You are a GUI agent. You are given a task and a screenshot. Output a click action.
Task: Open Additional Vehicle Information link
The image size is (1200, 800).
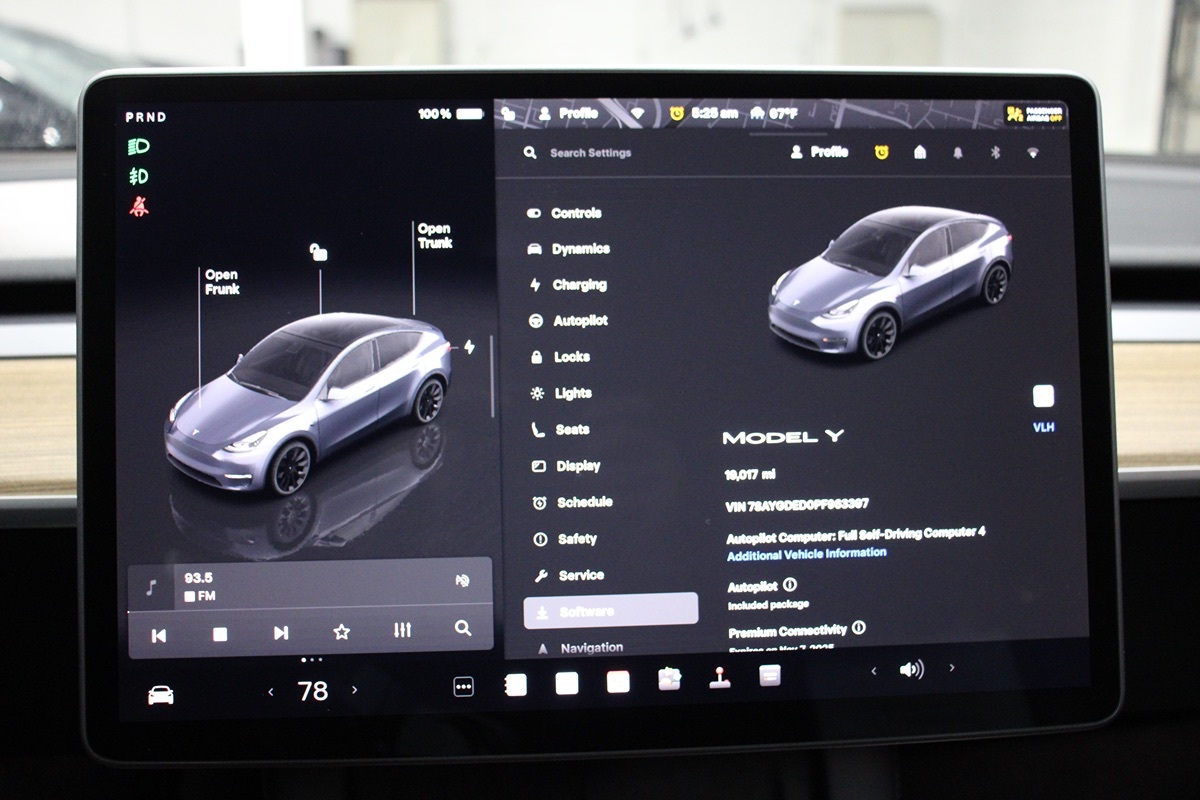(x=806, y=553)
